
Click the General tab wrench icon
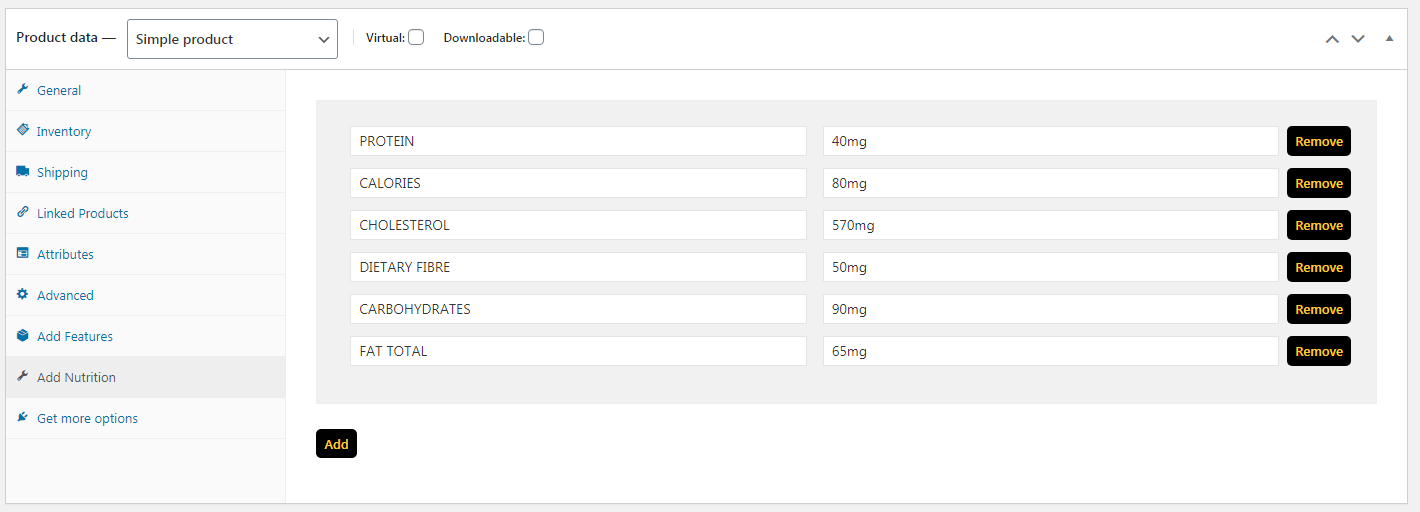tap(23, 89)
